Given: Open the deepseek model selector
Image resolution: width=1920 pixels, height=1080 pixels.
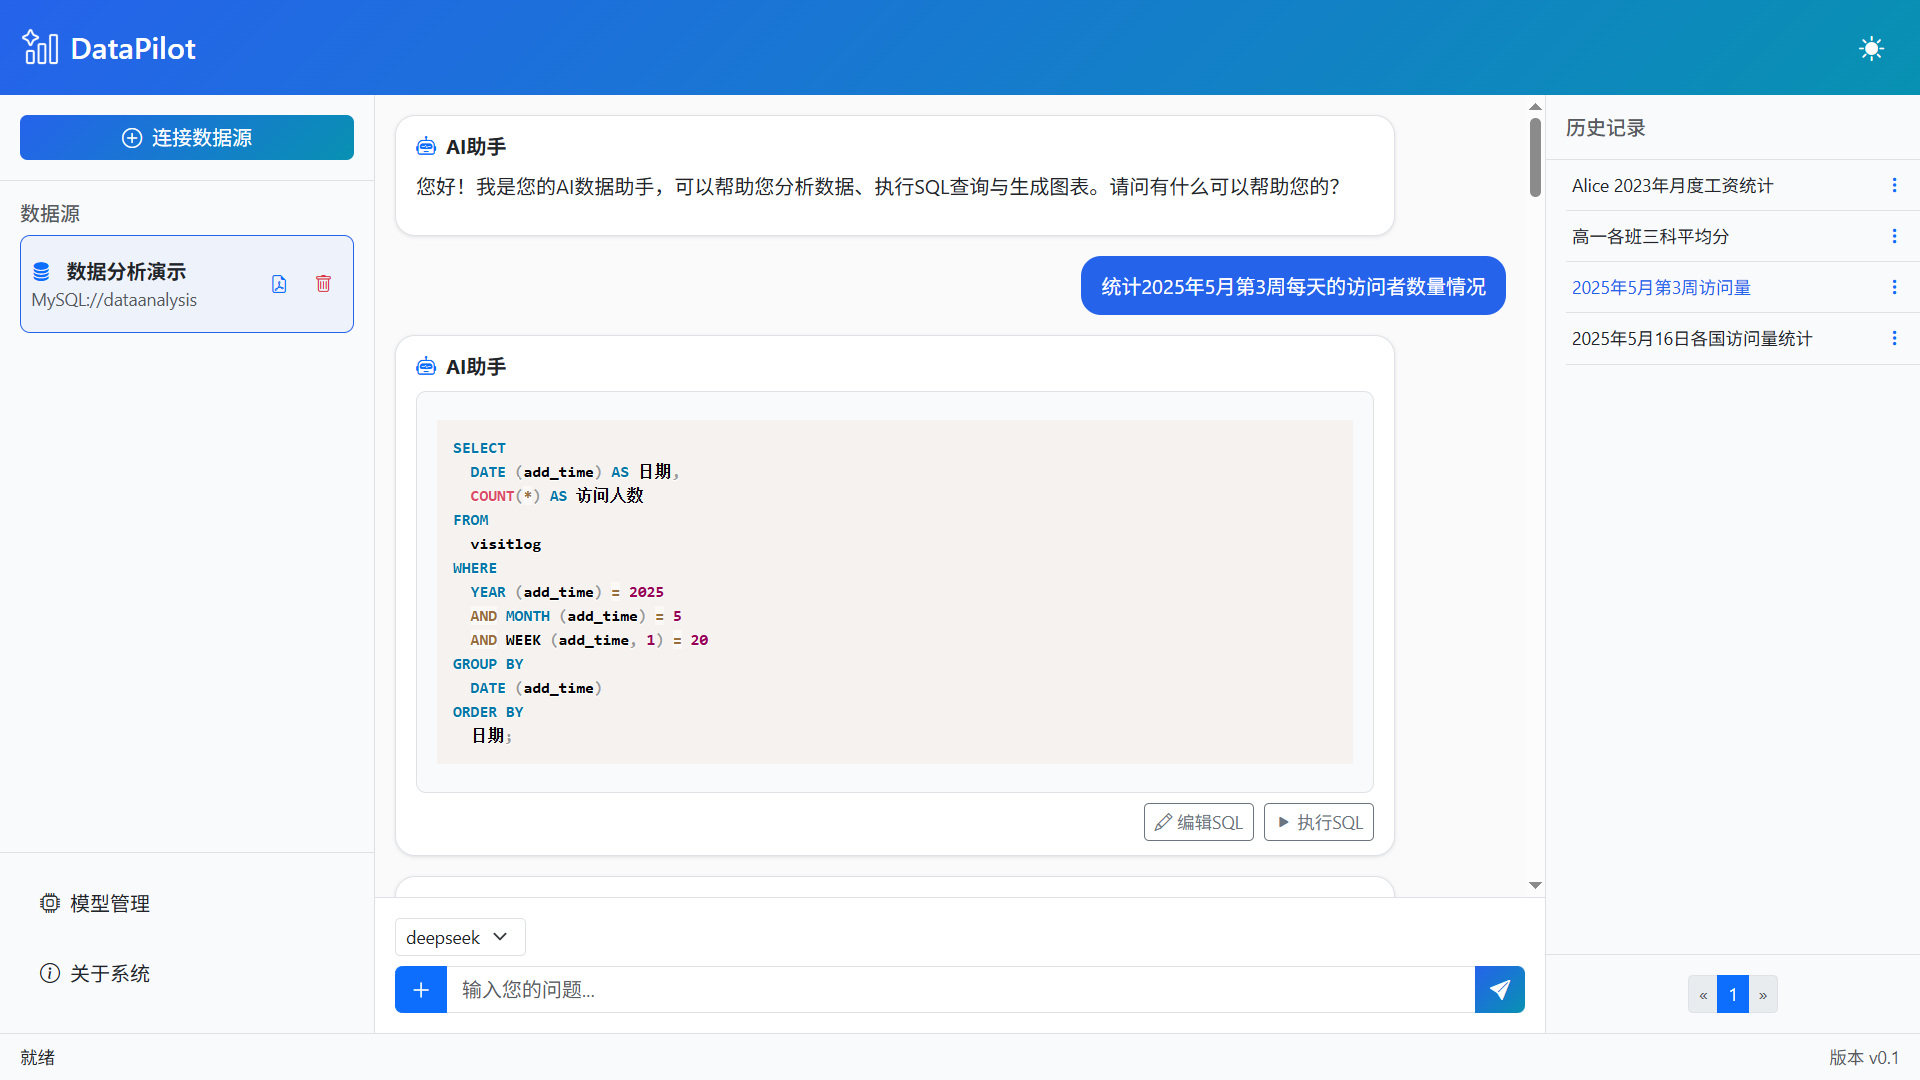Looking at the screenshot, I should [x=459, y=937].
